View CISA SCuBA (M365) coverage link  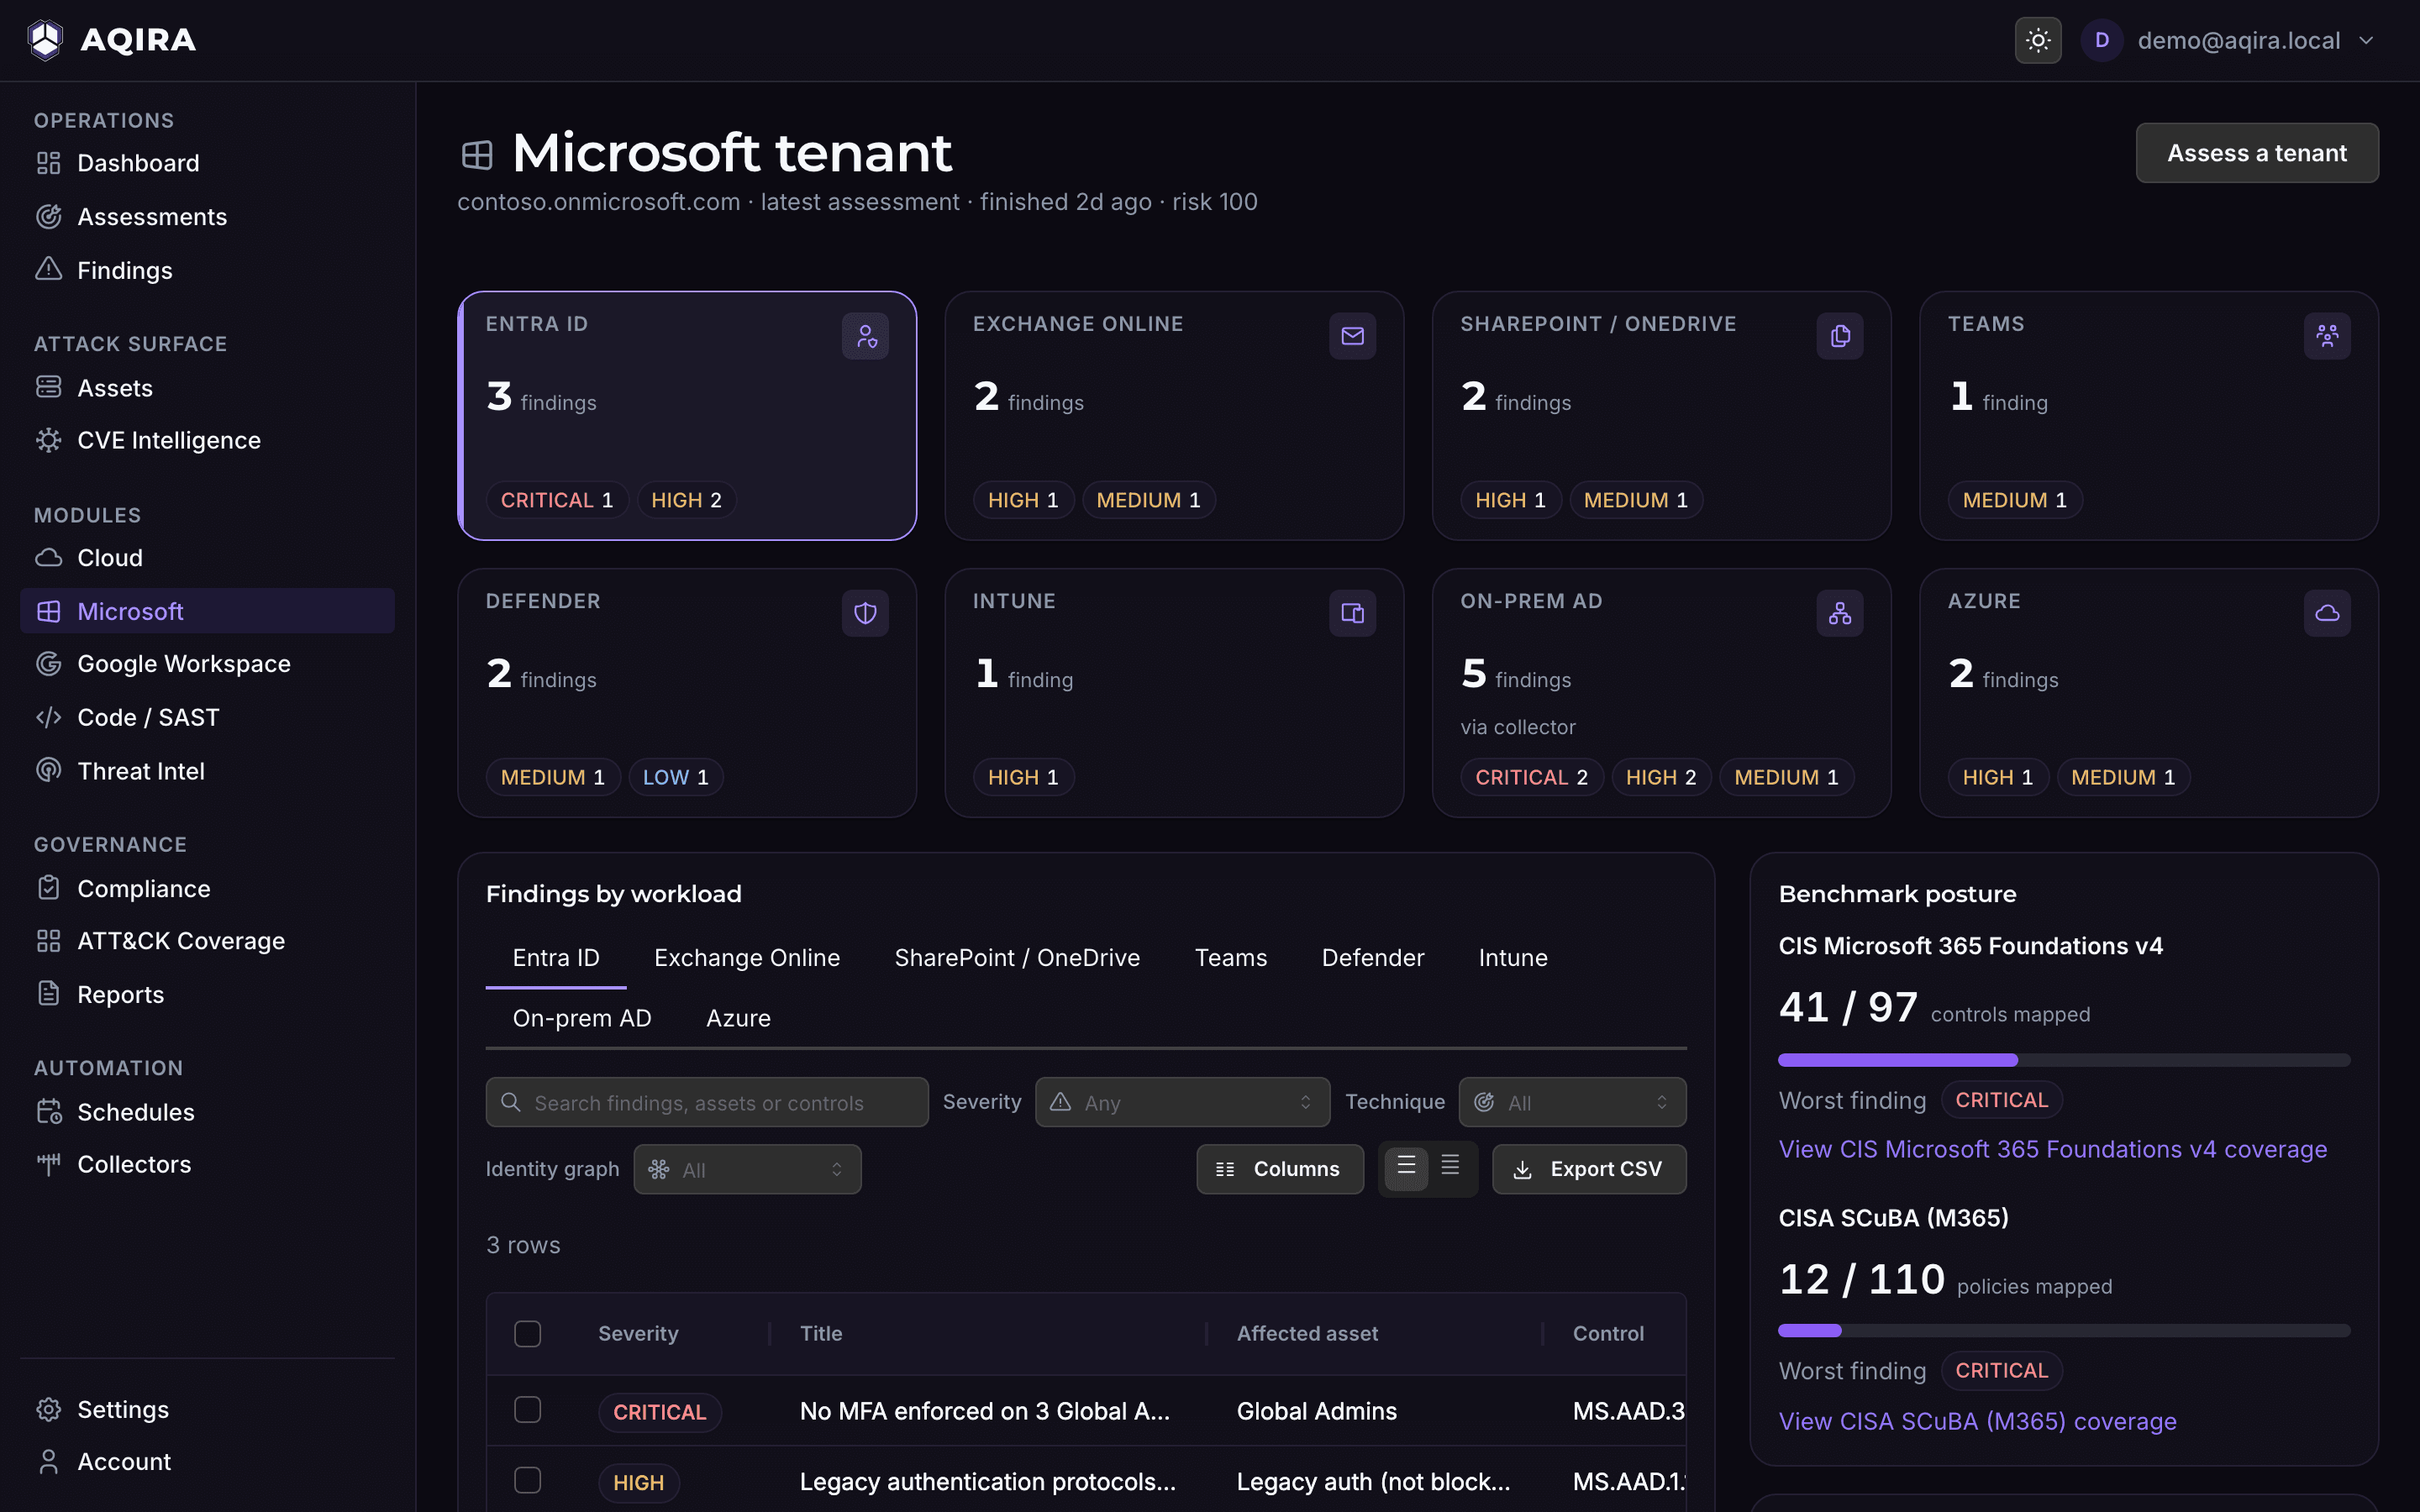[x=1977, y=1421]
